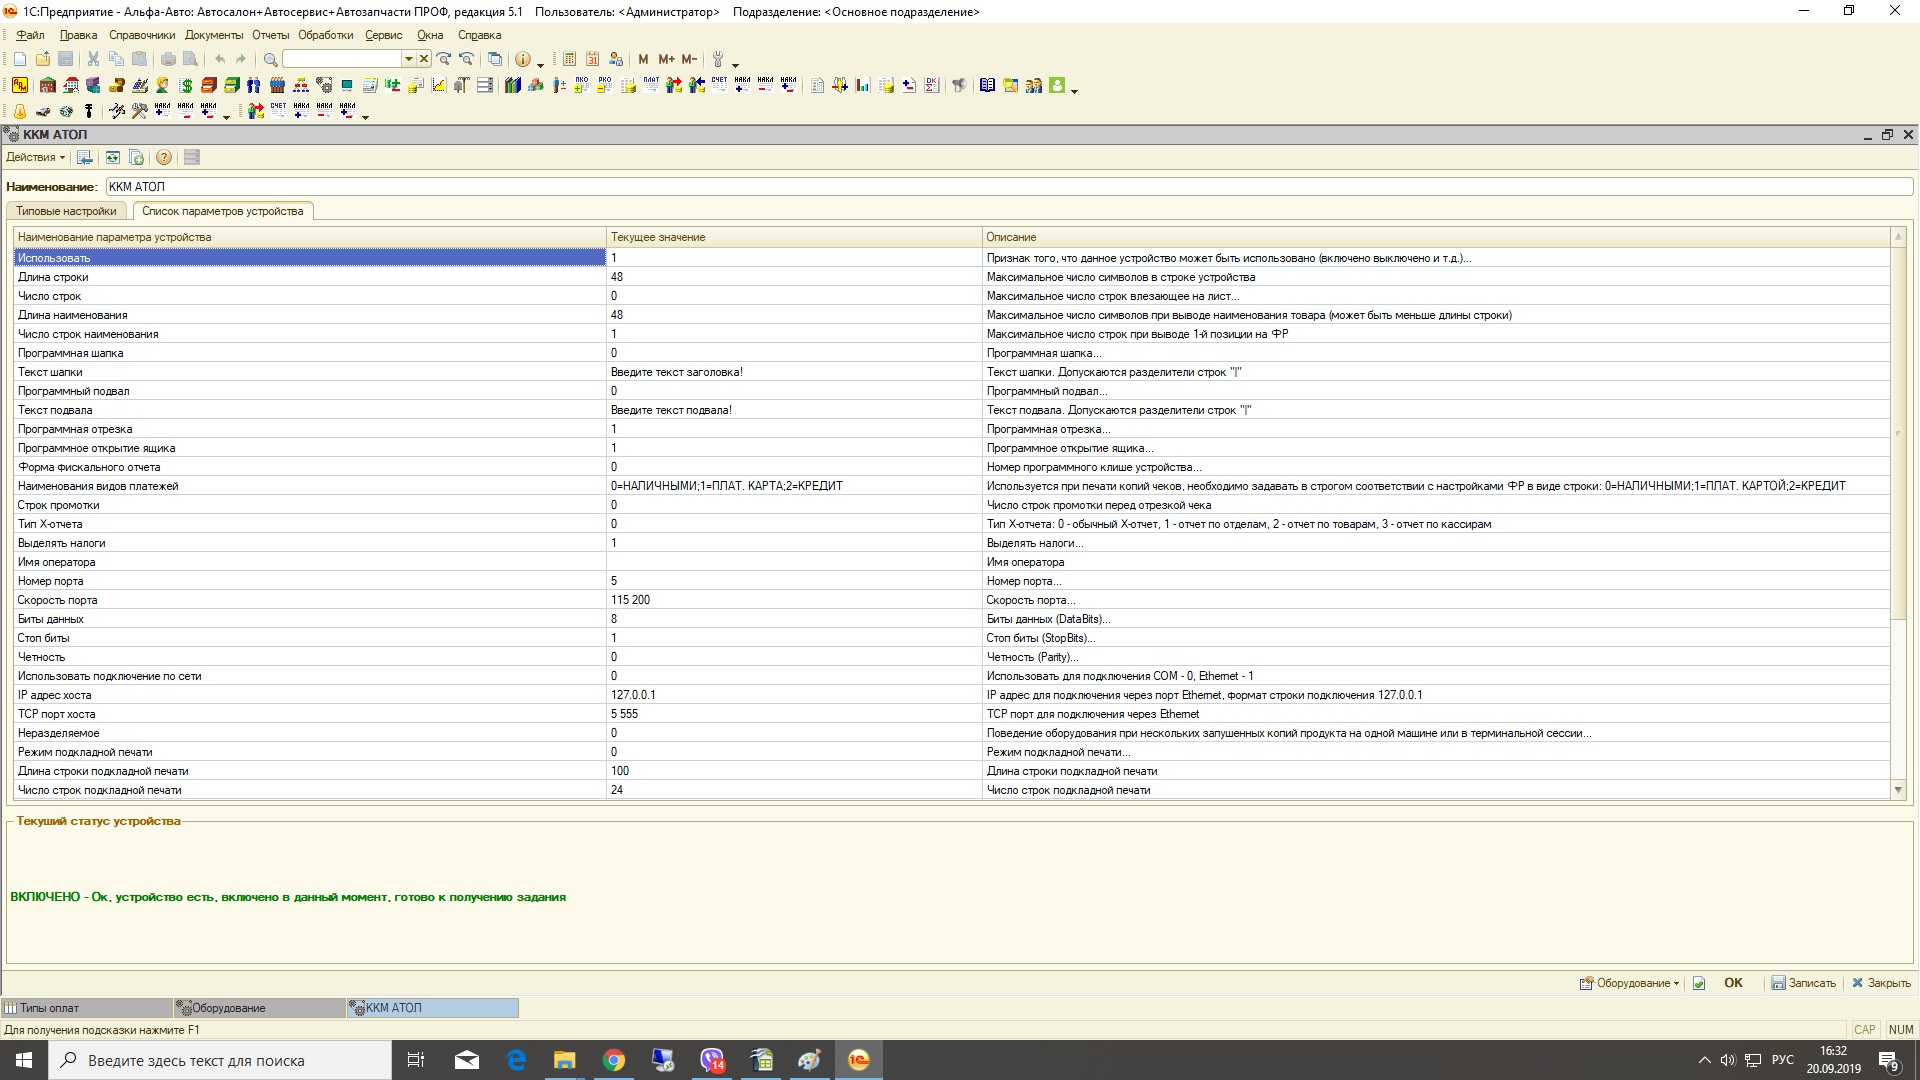The image size is (1920, 1080).
Task: Click the M+ memory button
Action: coord(666,59)
